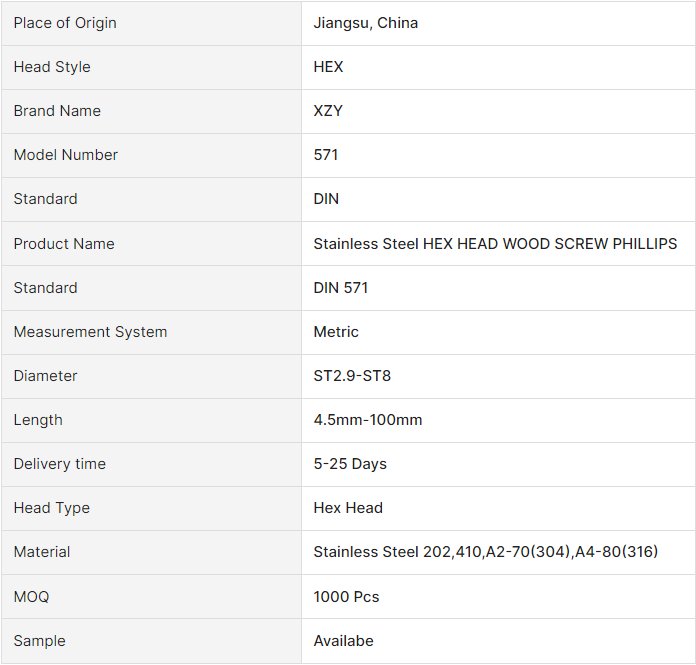Select the "XZY" brand name value
Image resolution: width=696 pixels, height=665 pixels.
pyautogui.click(x=328, y=111)
